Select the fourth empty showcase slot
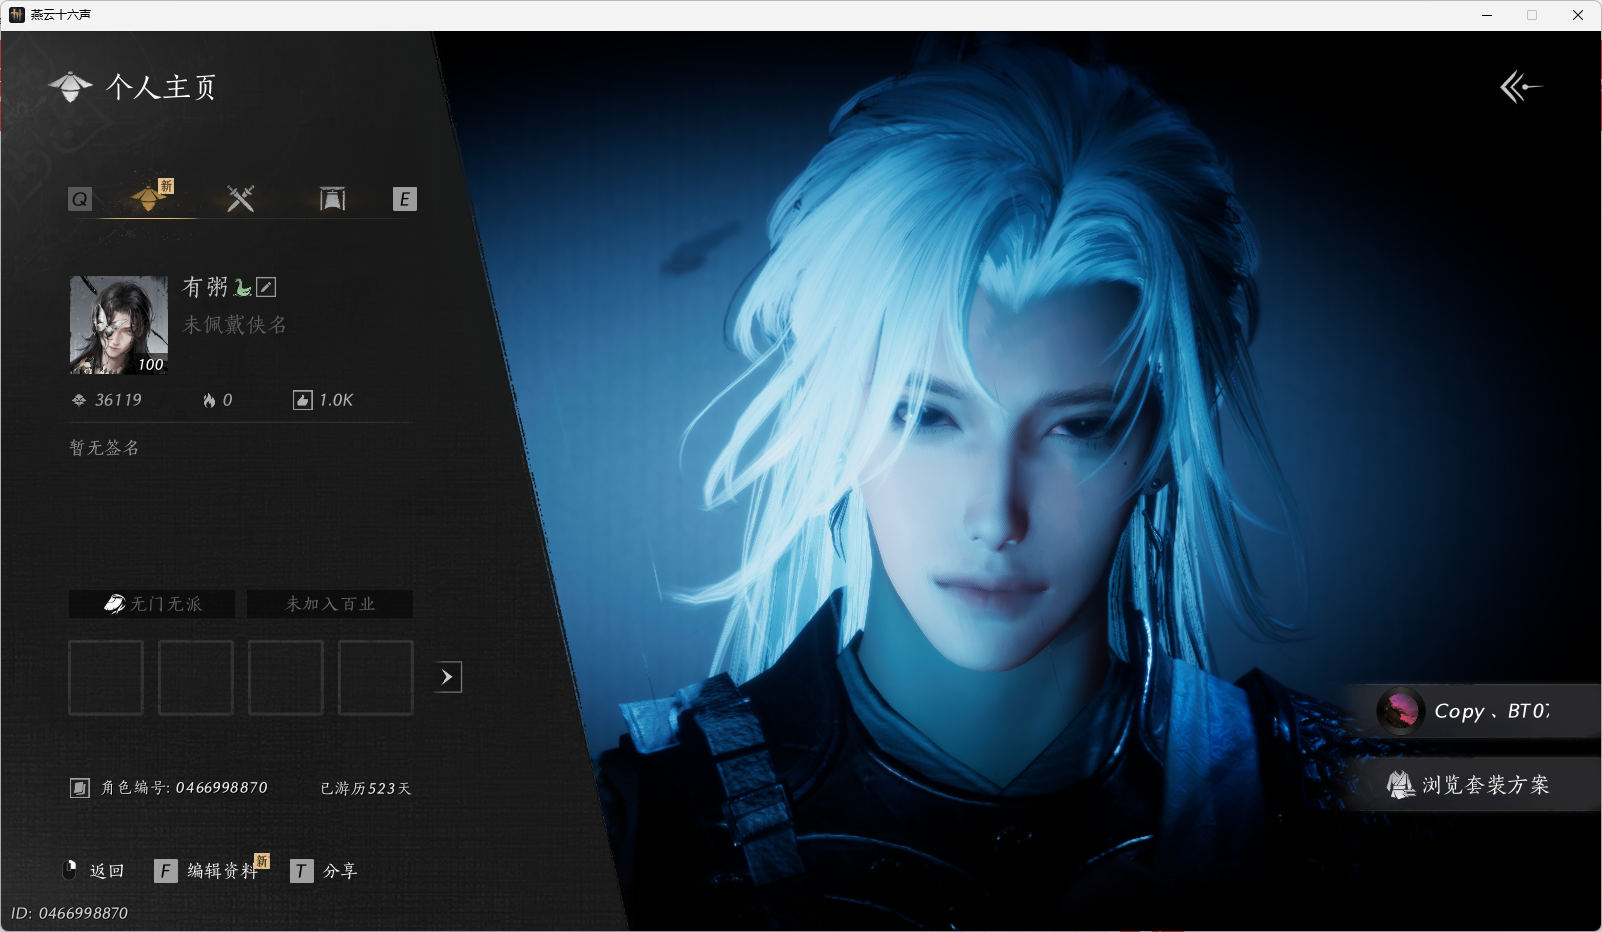1602x932 pixels. click(x=376, y=678)
